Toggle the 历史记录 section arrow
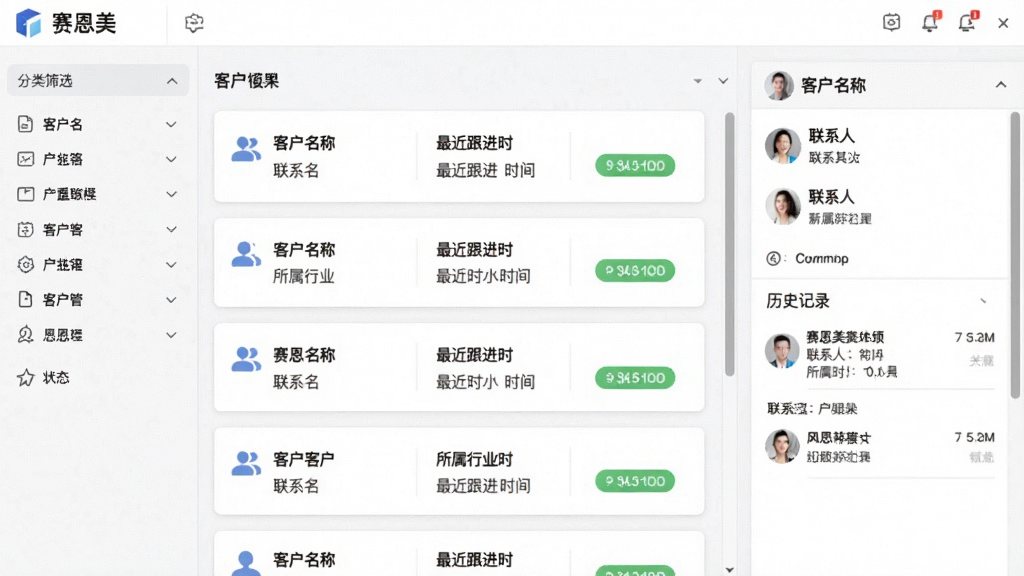The image size is (1024, 576). (x=983, y=301)
